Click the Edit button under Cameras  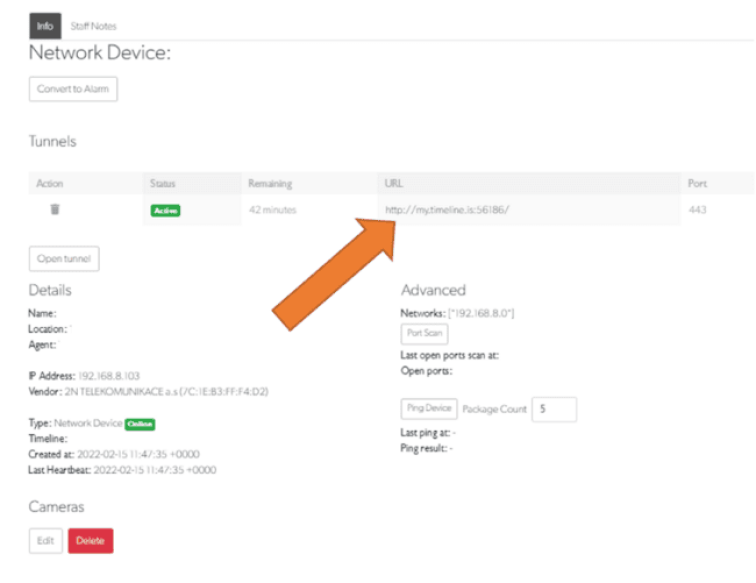[x=44, y=540]
